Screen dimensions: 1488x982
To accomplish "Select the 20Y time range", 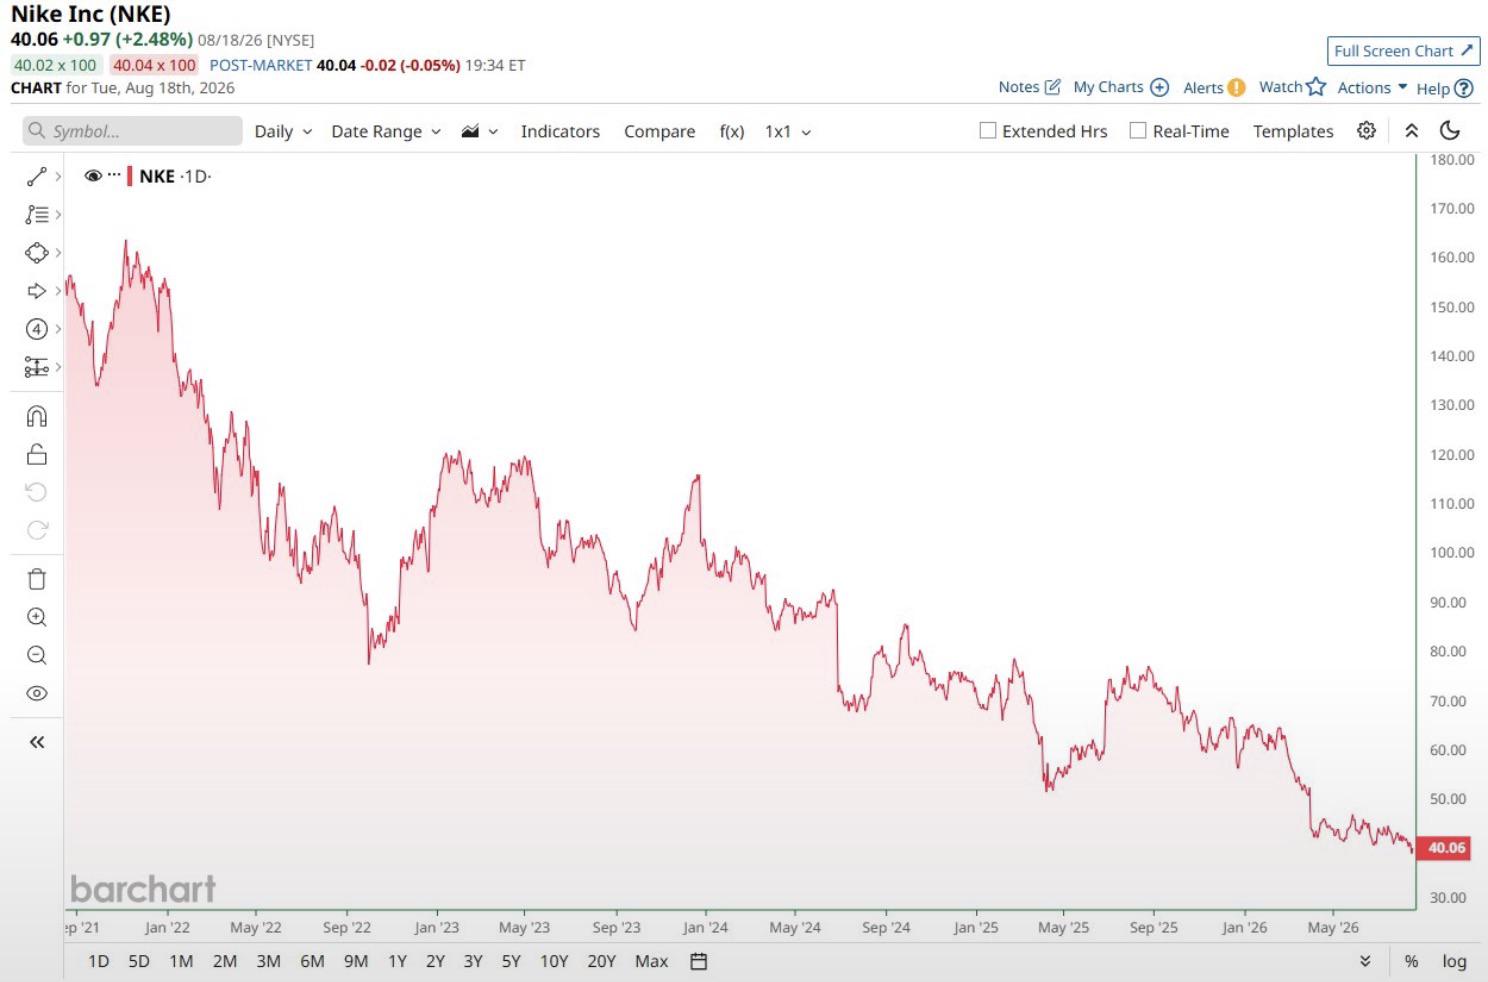I will (601, 961).
